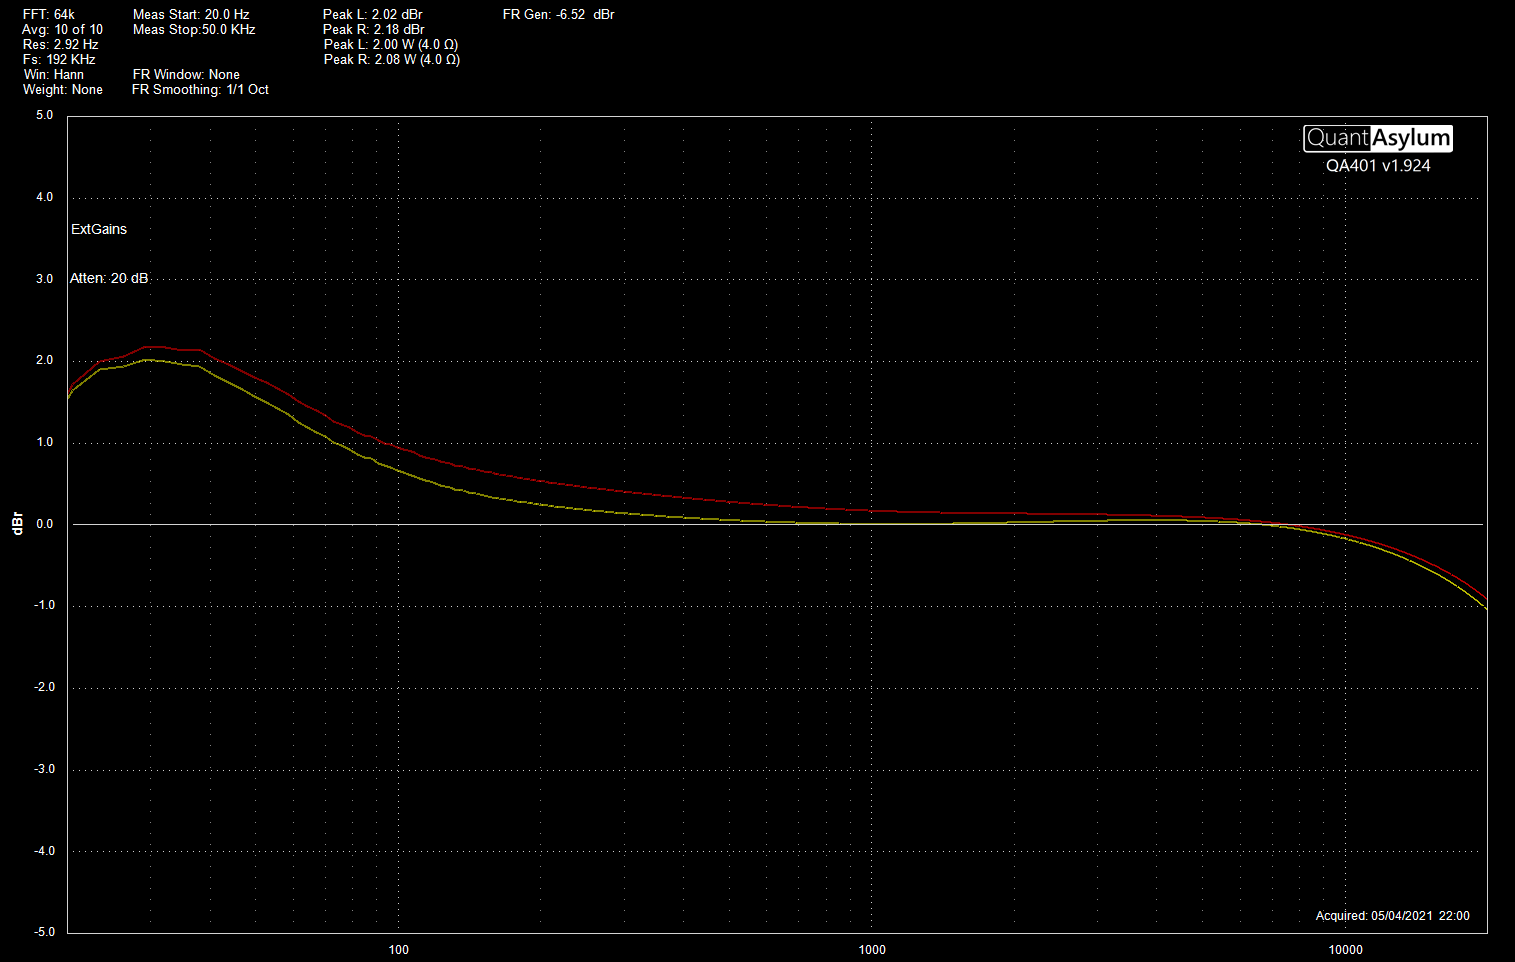Click the 10000 Hz X-axis label
1515x962 pixels.
point(1345,950)
